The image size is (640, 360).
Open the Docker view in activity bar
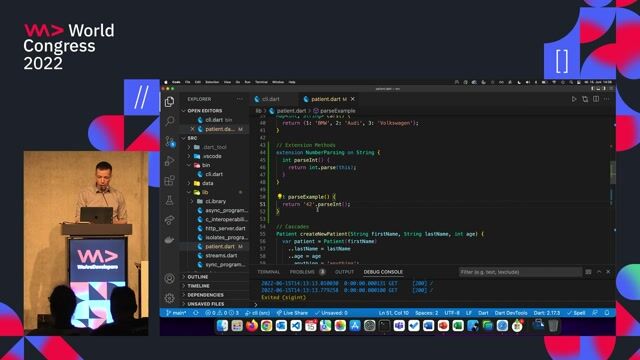pyautogui.click(x=169, y=240)
